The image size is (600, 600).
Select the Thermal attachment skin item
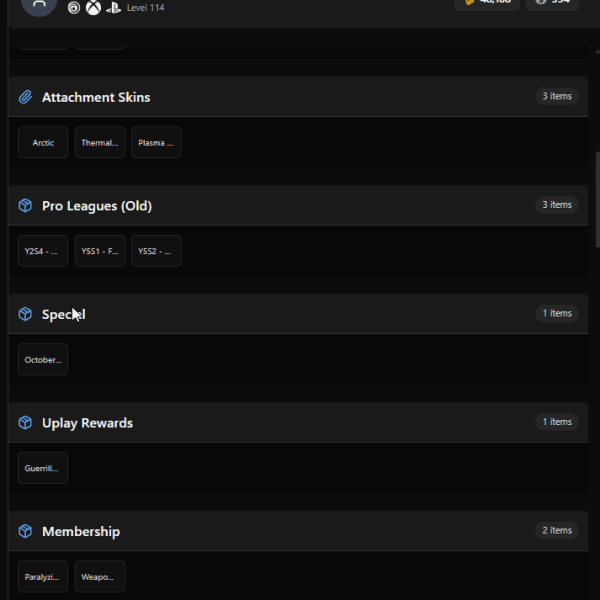tap(100, 142)
